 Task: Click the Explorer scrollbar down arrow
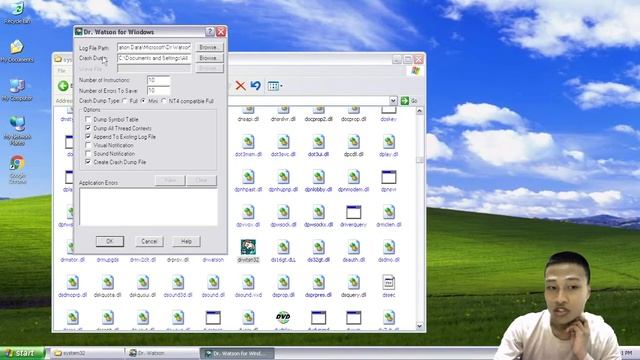pyautogui.click(x=420, y=326)
